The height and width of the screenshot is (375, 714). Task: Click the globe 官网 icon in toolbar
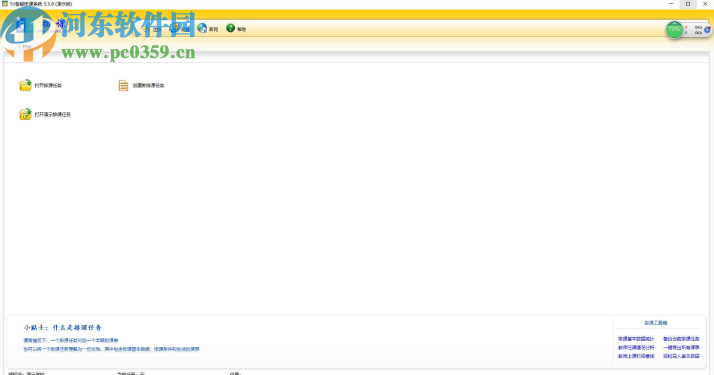coord(202,28)
